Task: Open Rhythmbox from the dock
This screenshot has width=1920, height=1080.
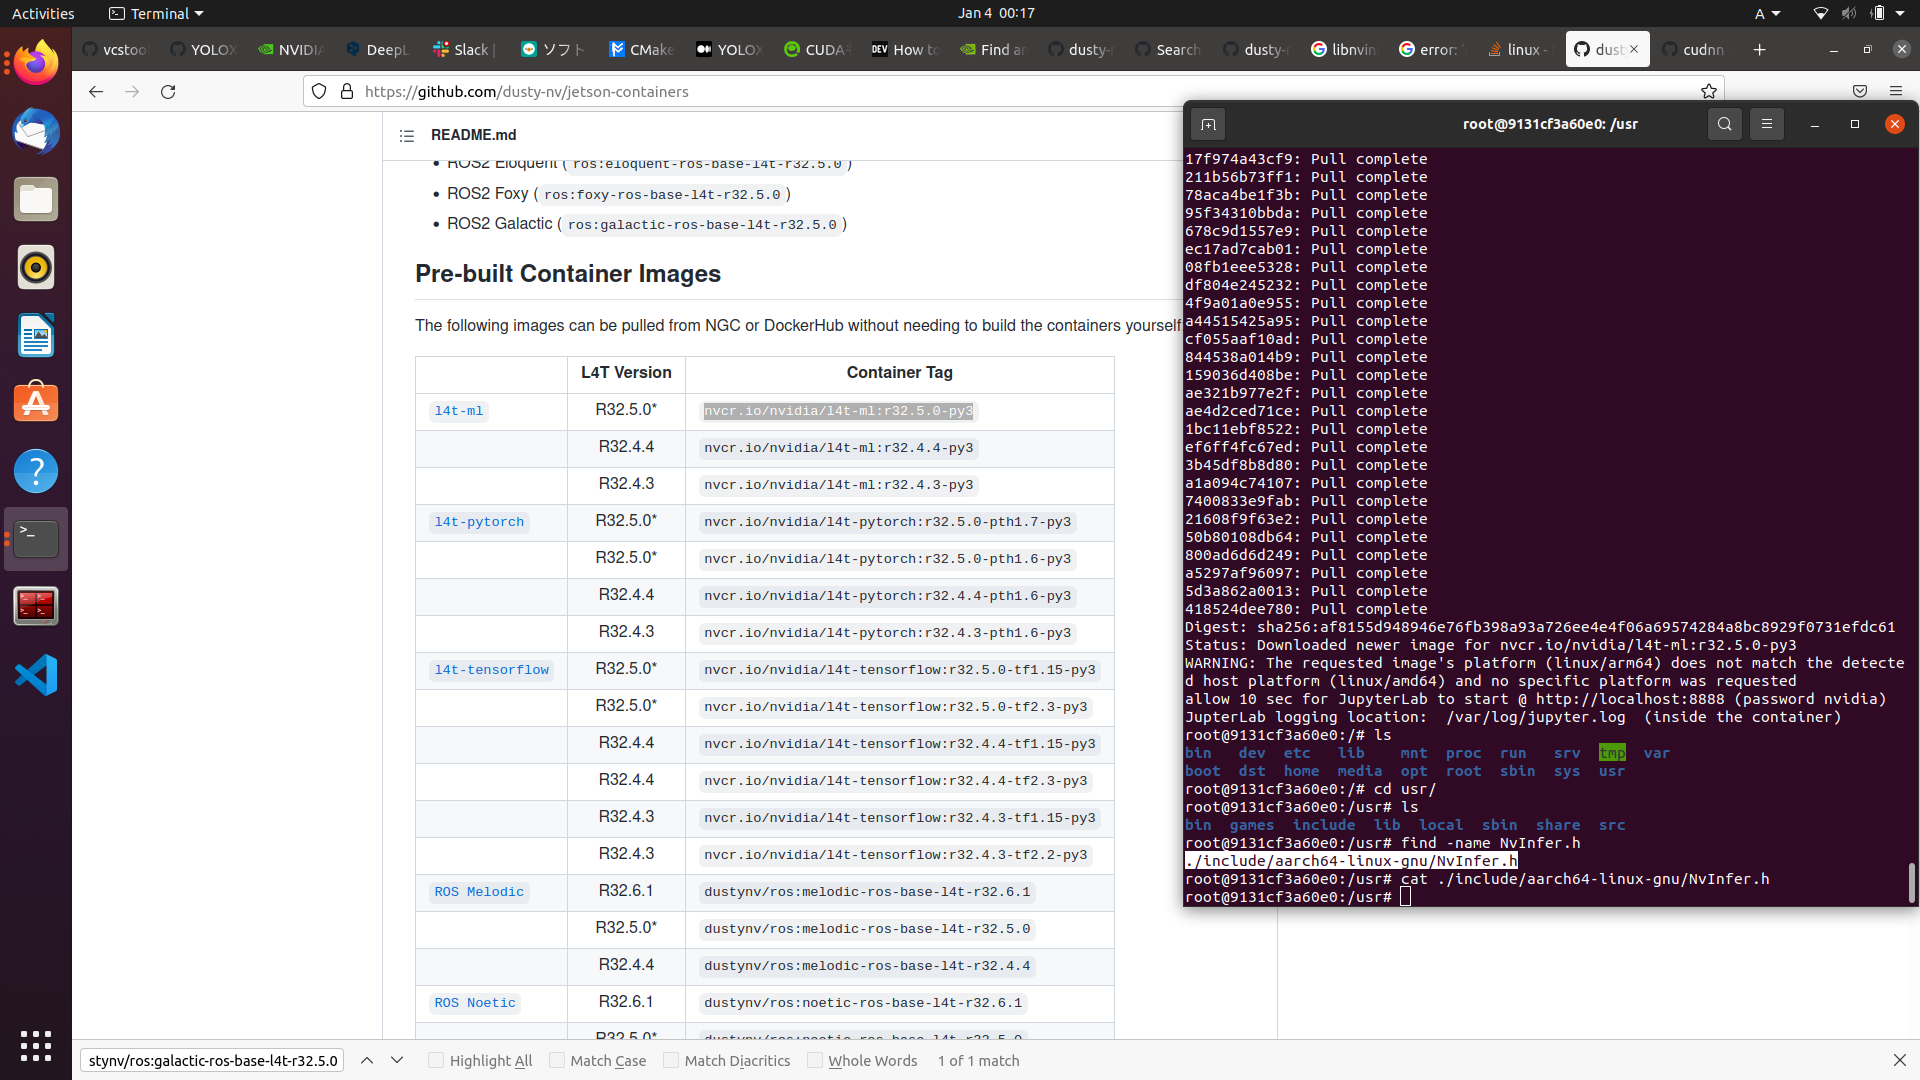Action: [36, 267]
